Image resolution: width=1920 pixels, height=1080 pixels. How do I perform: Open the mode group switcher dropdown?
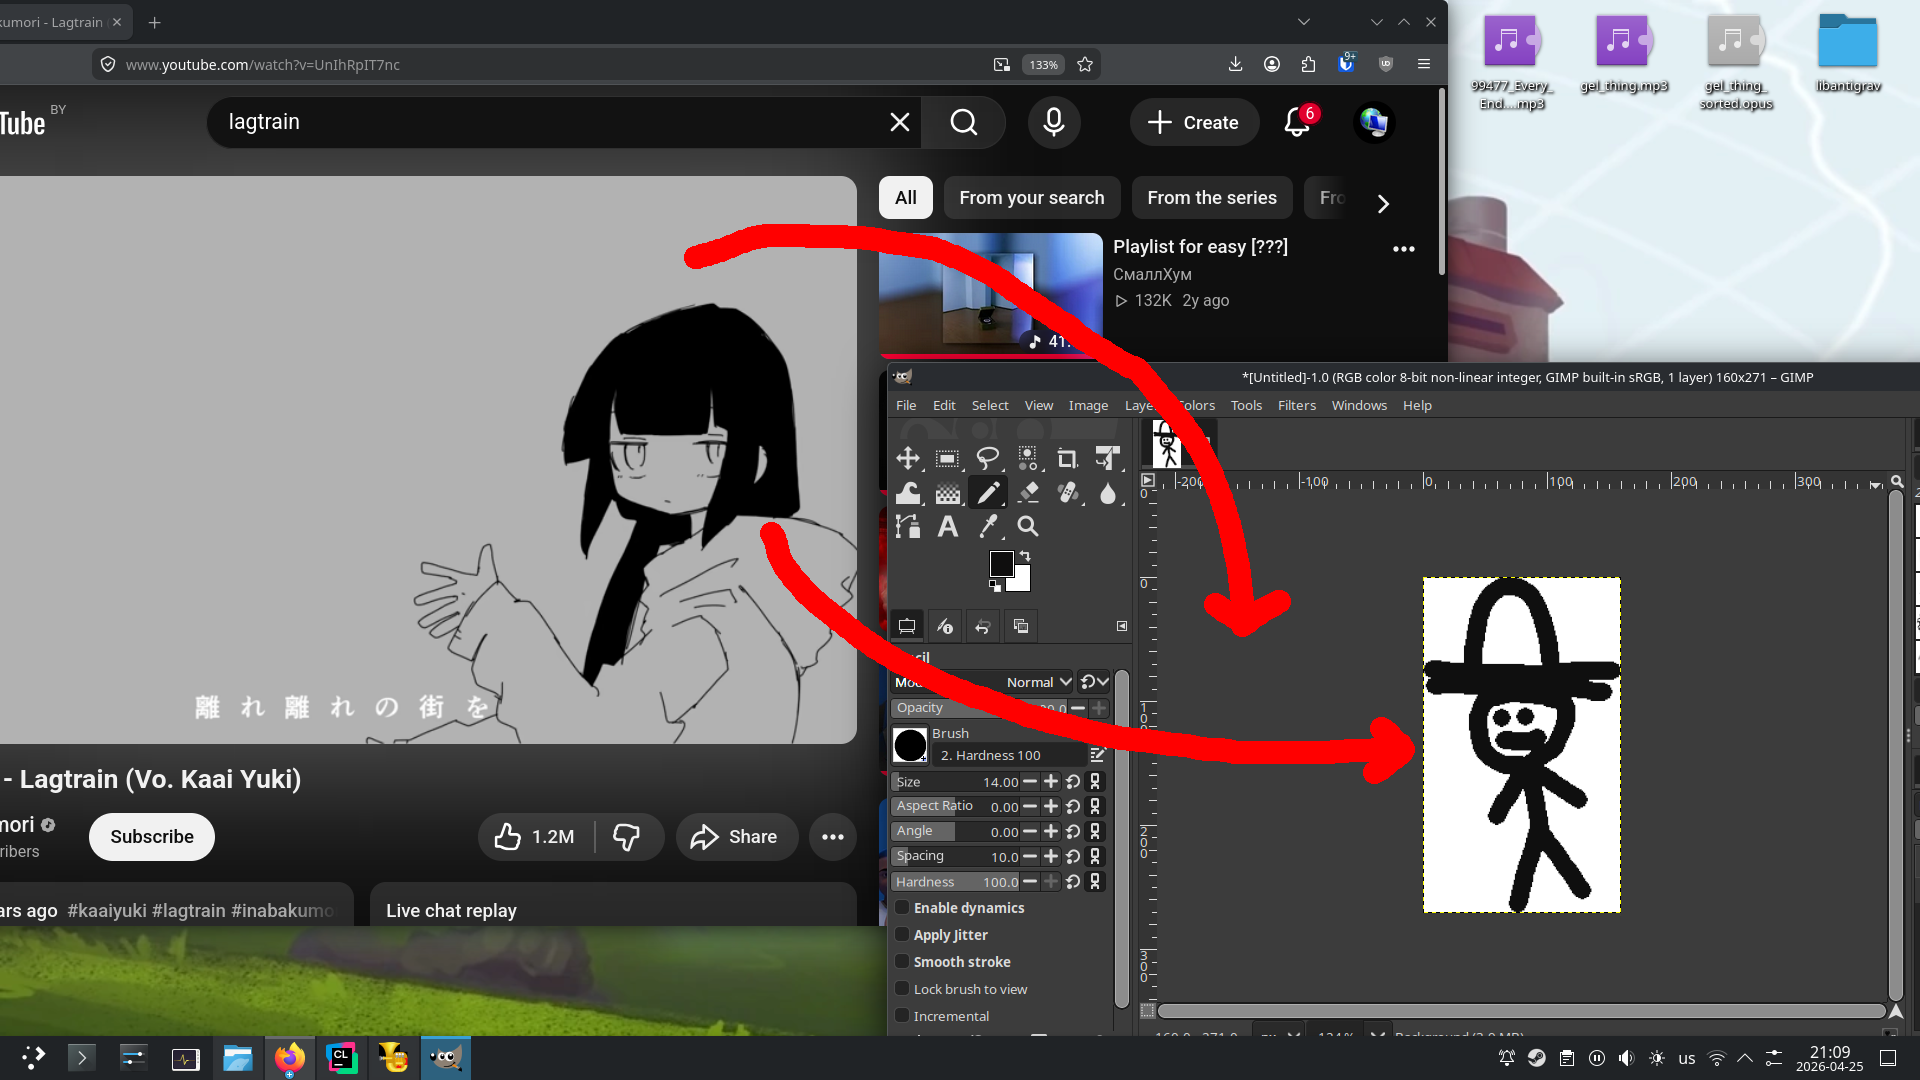[x=1094, y=682]
